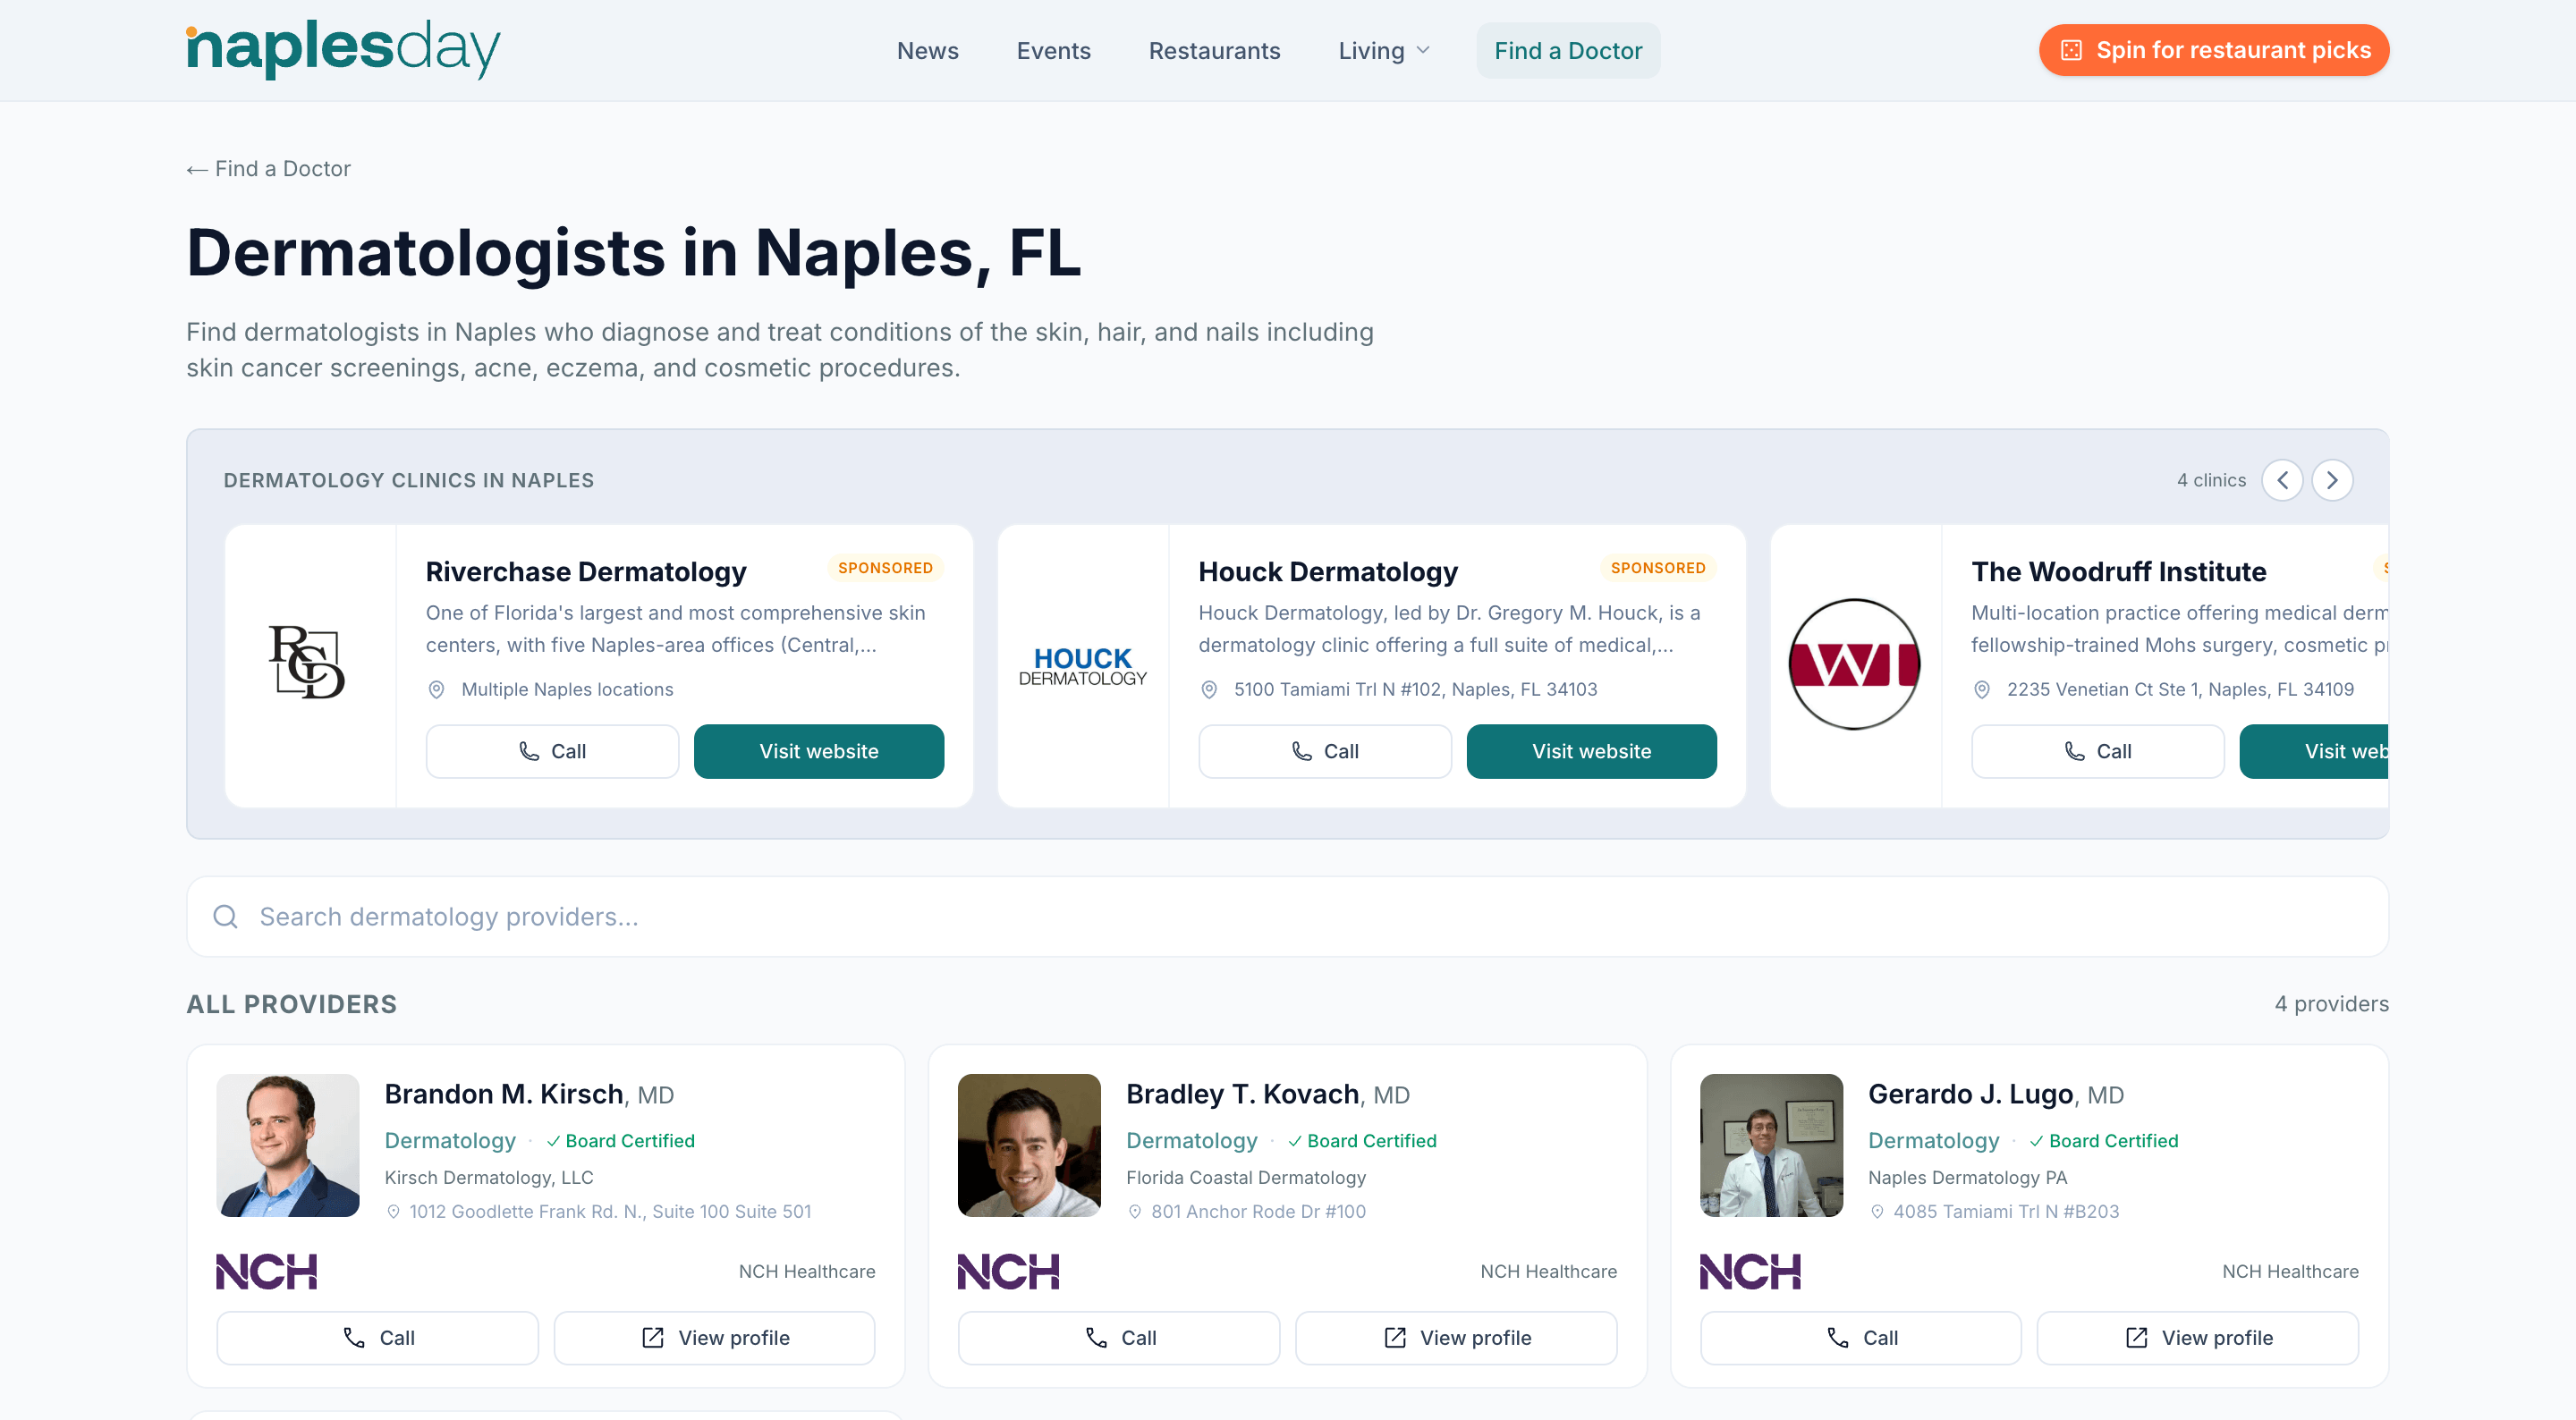The image size is (2576, 1420).
Task: Click NCH Healthcare label on Kirsch card
Action: (x=807, y=1272)
